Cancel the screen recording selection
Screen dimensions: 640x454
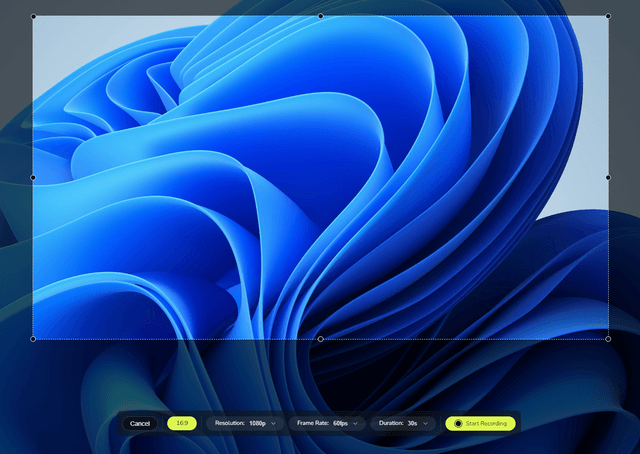(x=140, y=423)
